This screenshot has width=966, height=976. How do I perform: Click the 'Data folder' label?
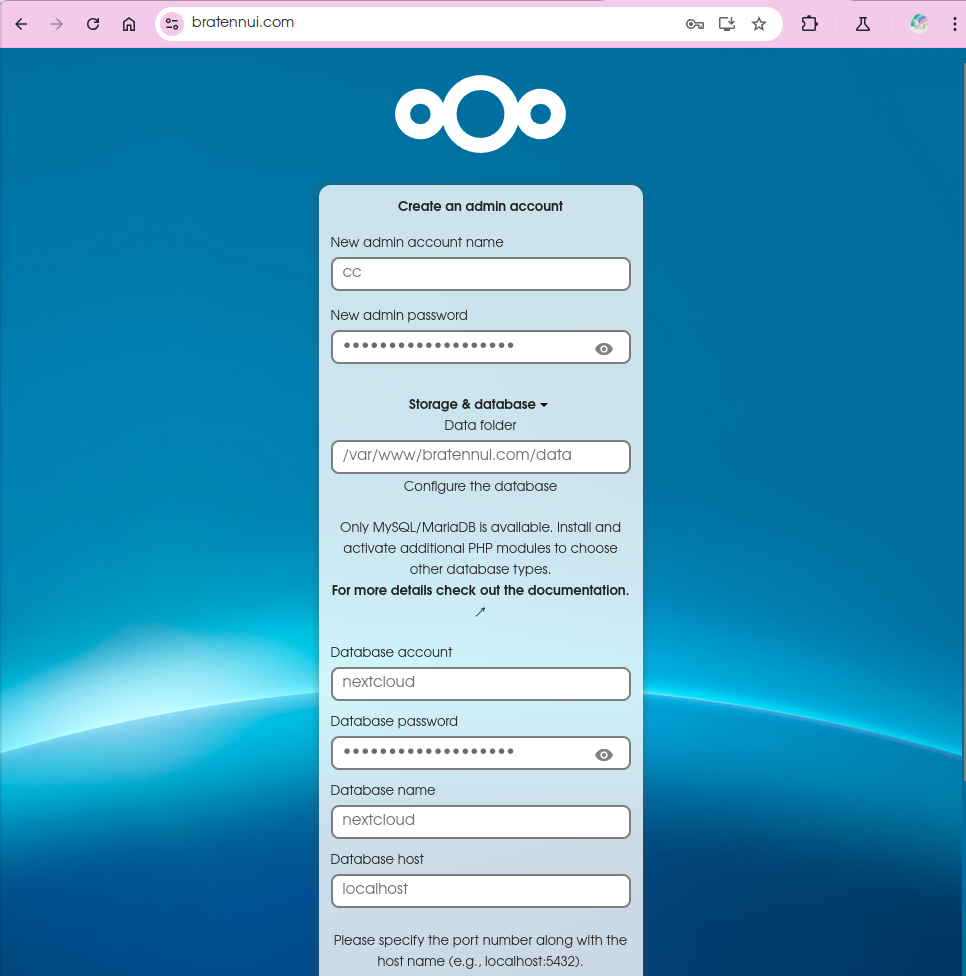point(480,425)
